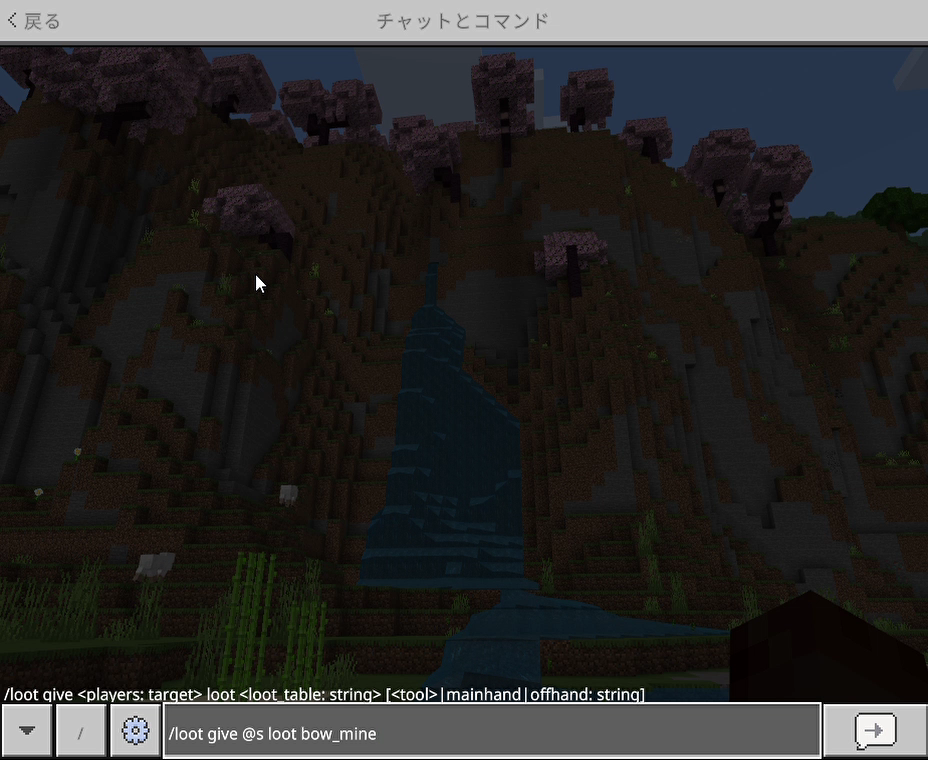928x760 pixels.
Task: Open chat settings gear icon
Action: [136, 730]
